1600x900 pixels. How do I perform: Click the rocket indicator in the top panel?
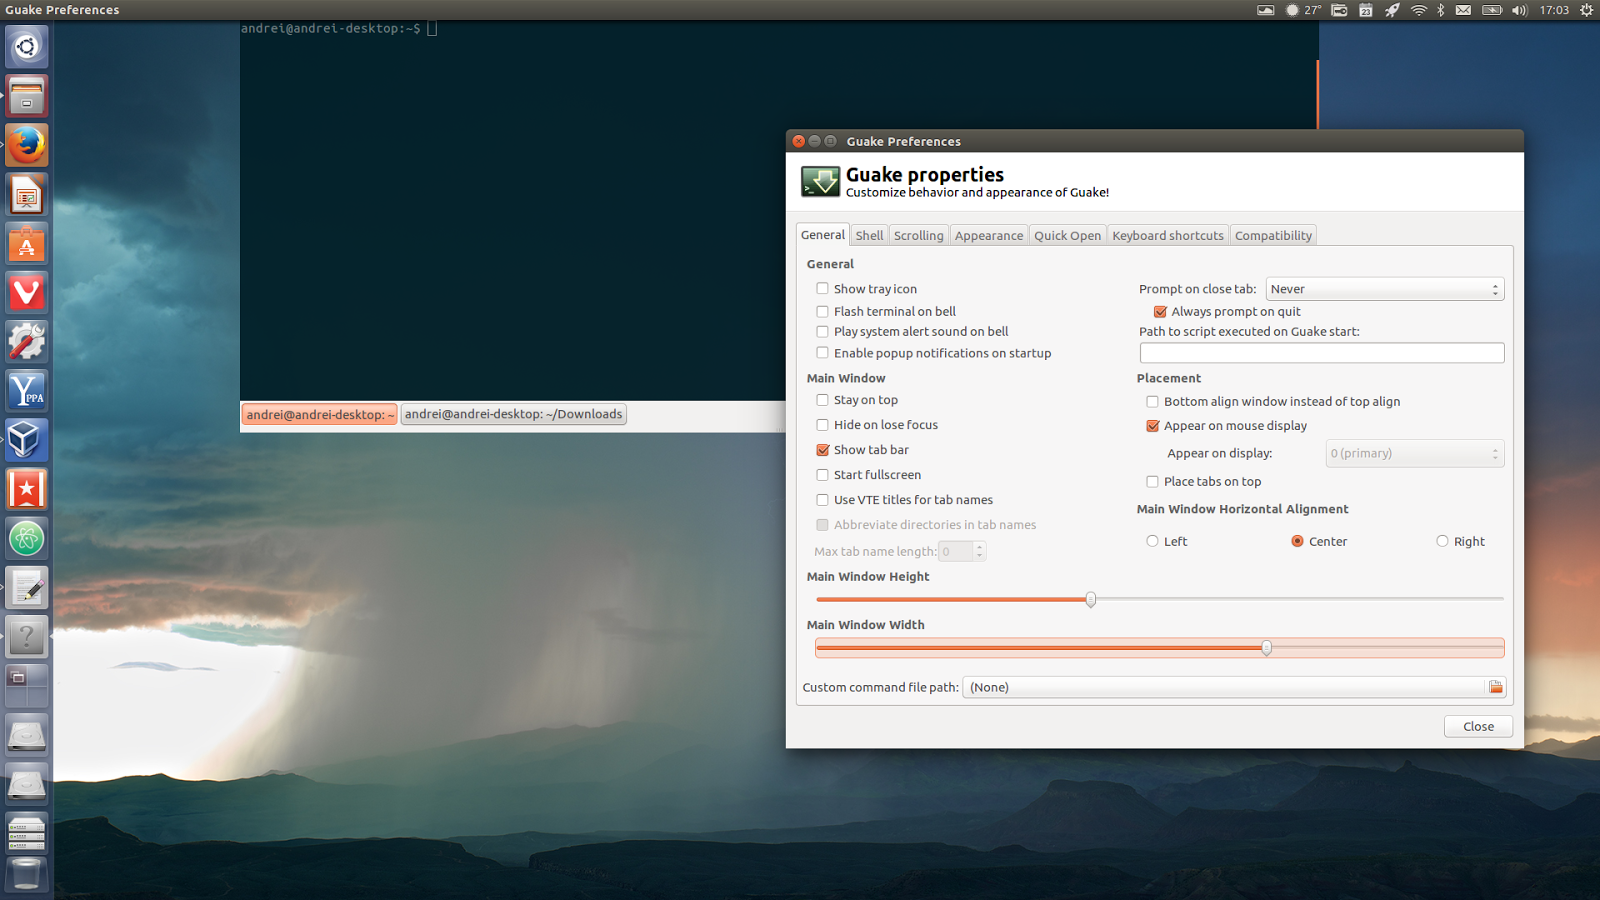click(1392, 10)
